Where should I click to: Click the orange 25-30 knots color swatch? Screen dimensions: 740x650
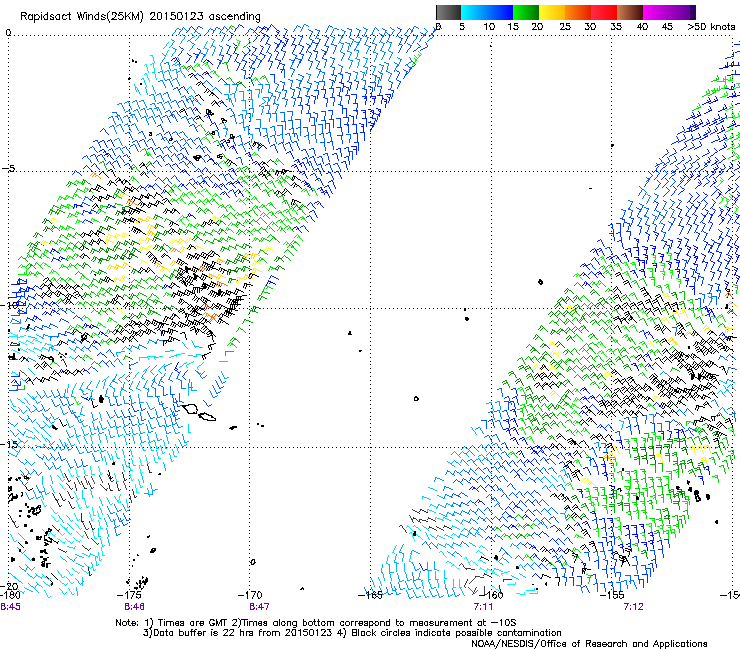coord(578,12)
